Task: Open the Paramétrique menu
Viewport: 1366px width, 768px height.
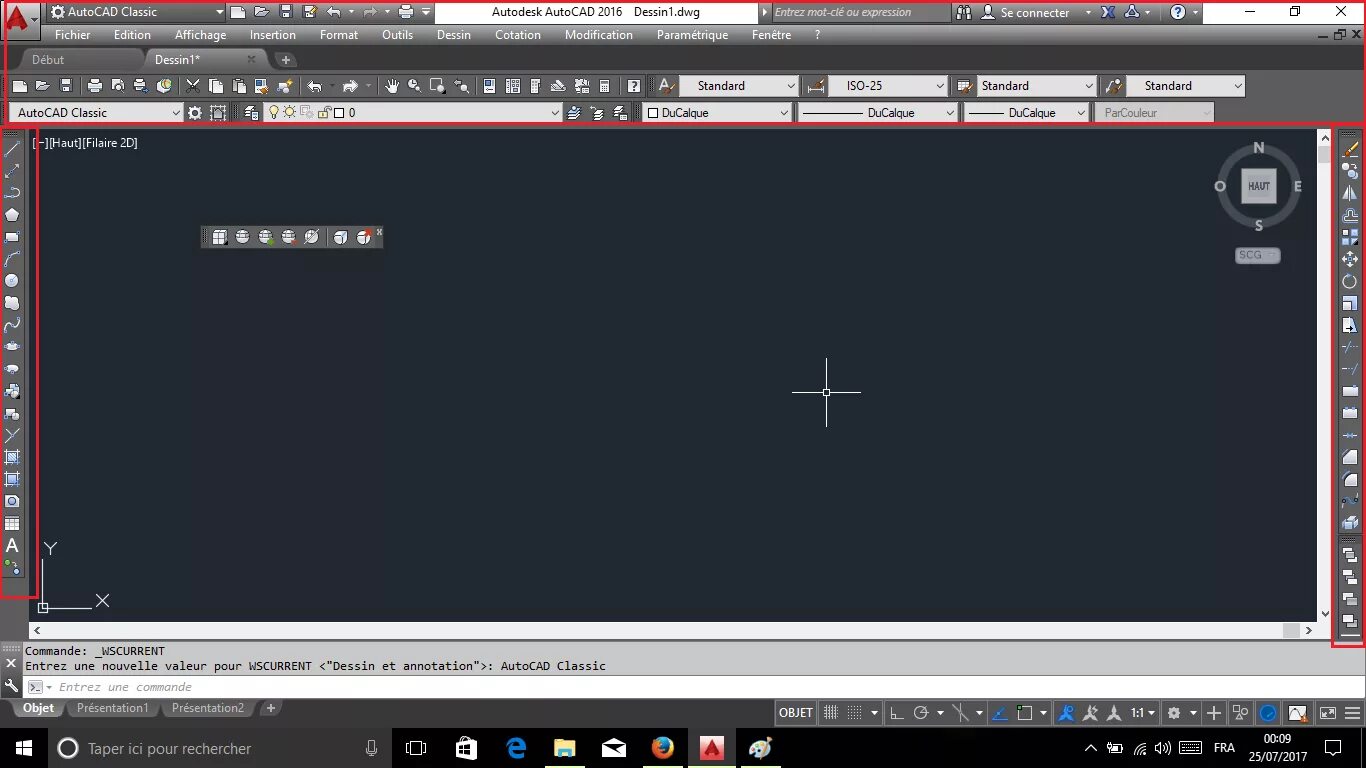Action: coord(692,35)
